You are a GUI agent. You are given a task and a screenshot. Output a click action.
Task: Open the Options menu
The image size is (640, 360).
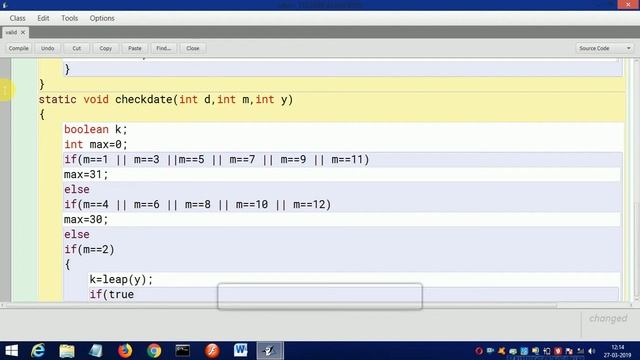tap(102, 18)
